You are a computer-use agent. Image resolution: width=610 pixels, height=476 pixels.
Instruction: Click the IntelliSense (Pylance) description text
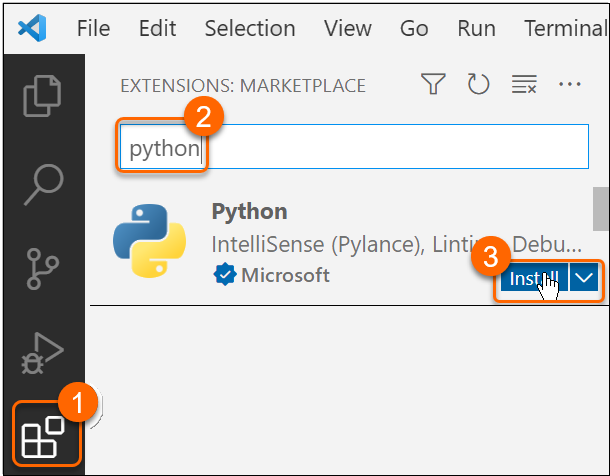[396, 245]
